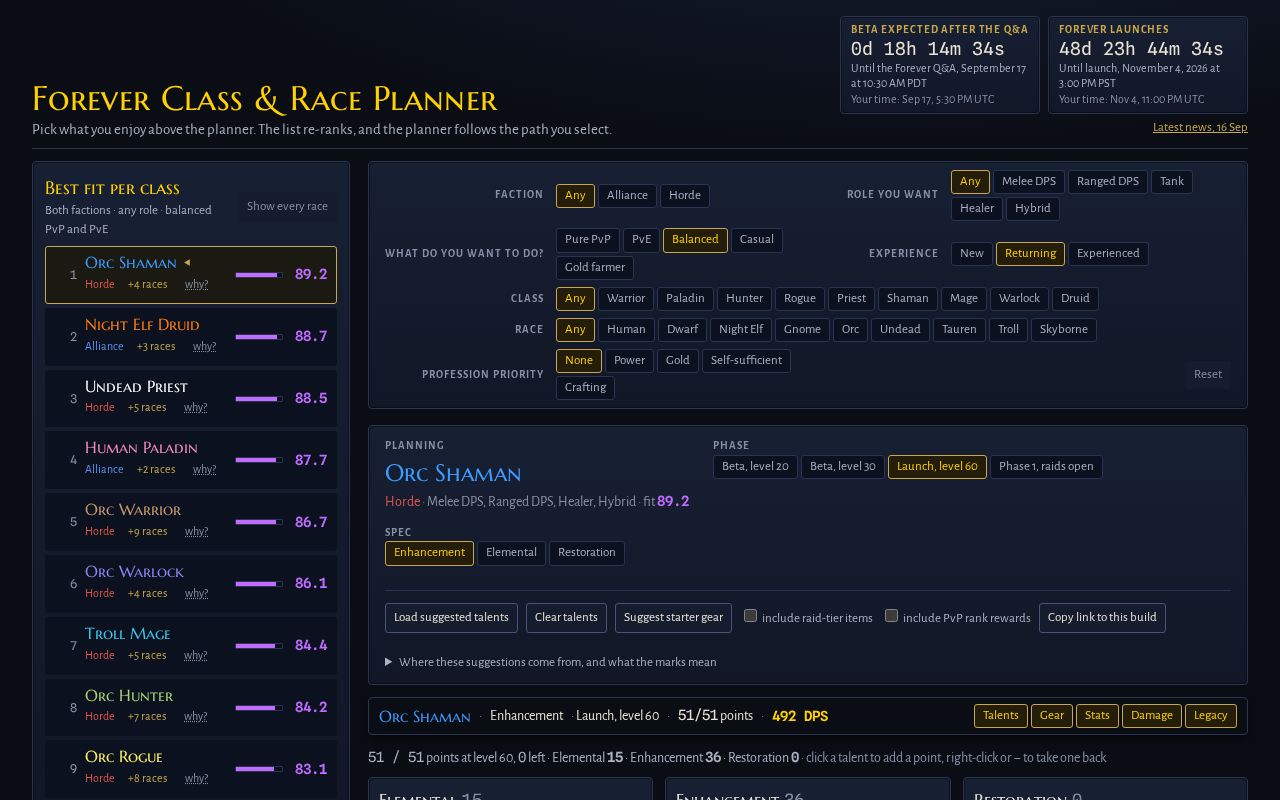The image size is (1280, 800).
Task: Open the Latest news, 16 Sep link
Action: [1200, 128]
